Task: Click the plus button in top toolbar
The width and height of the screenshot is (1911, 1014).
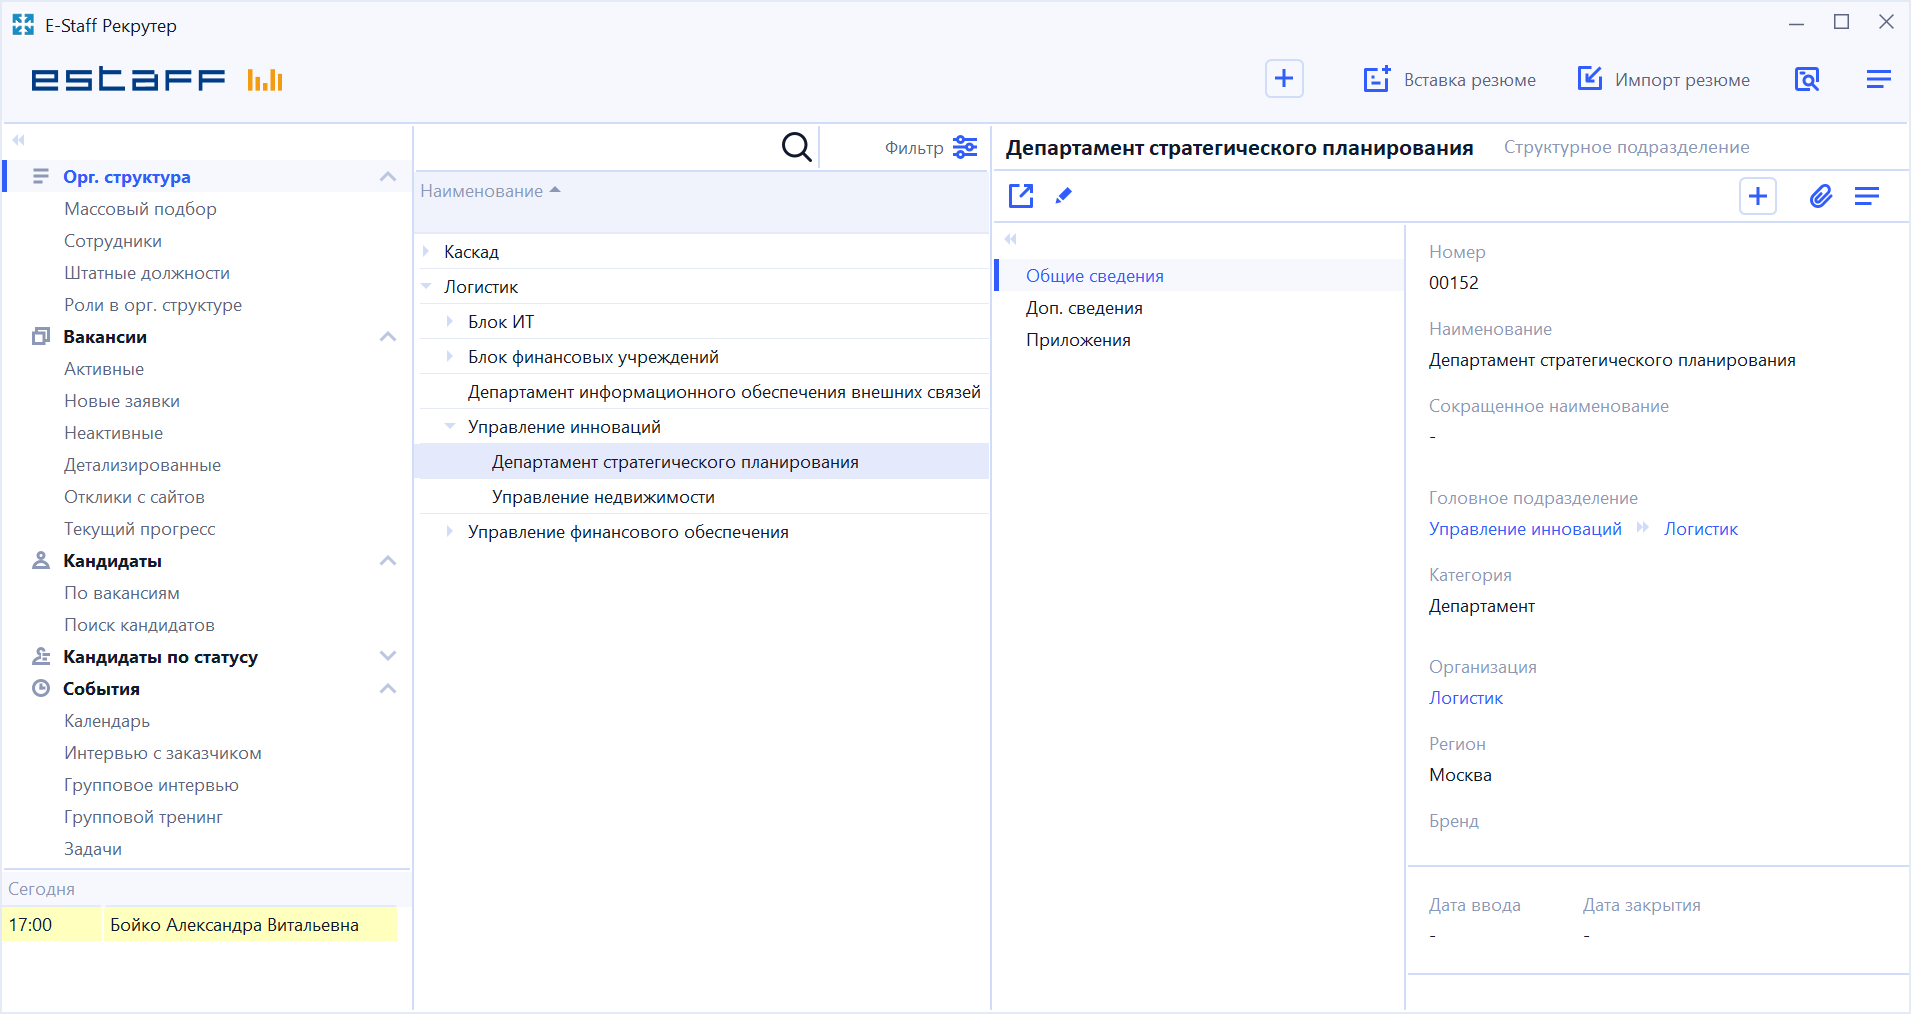Action: (1284, 79)
